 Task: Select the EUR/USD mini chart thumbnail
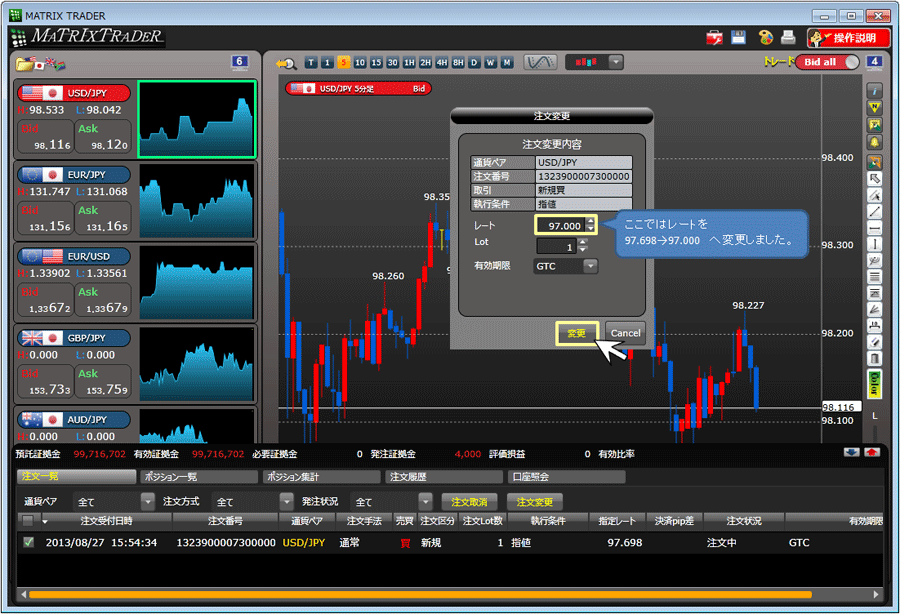pos(197,282)
